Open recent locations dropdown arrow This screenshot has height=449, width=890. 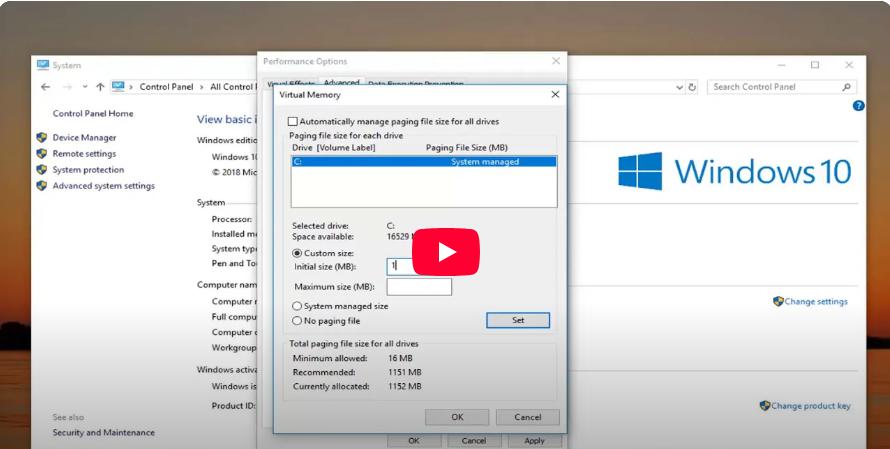tap(85, 87)
